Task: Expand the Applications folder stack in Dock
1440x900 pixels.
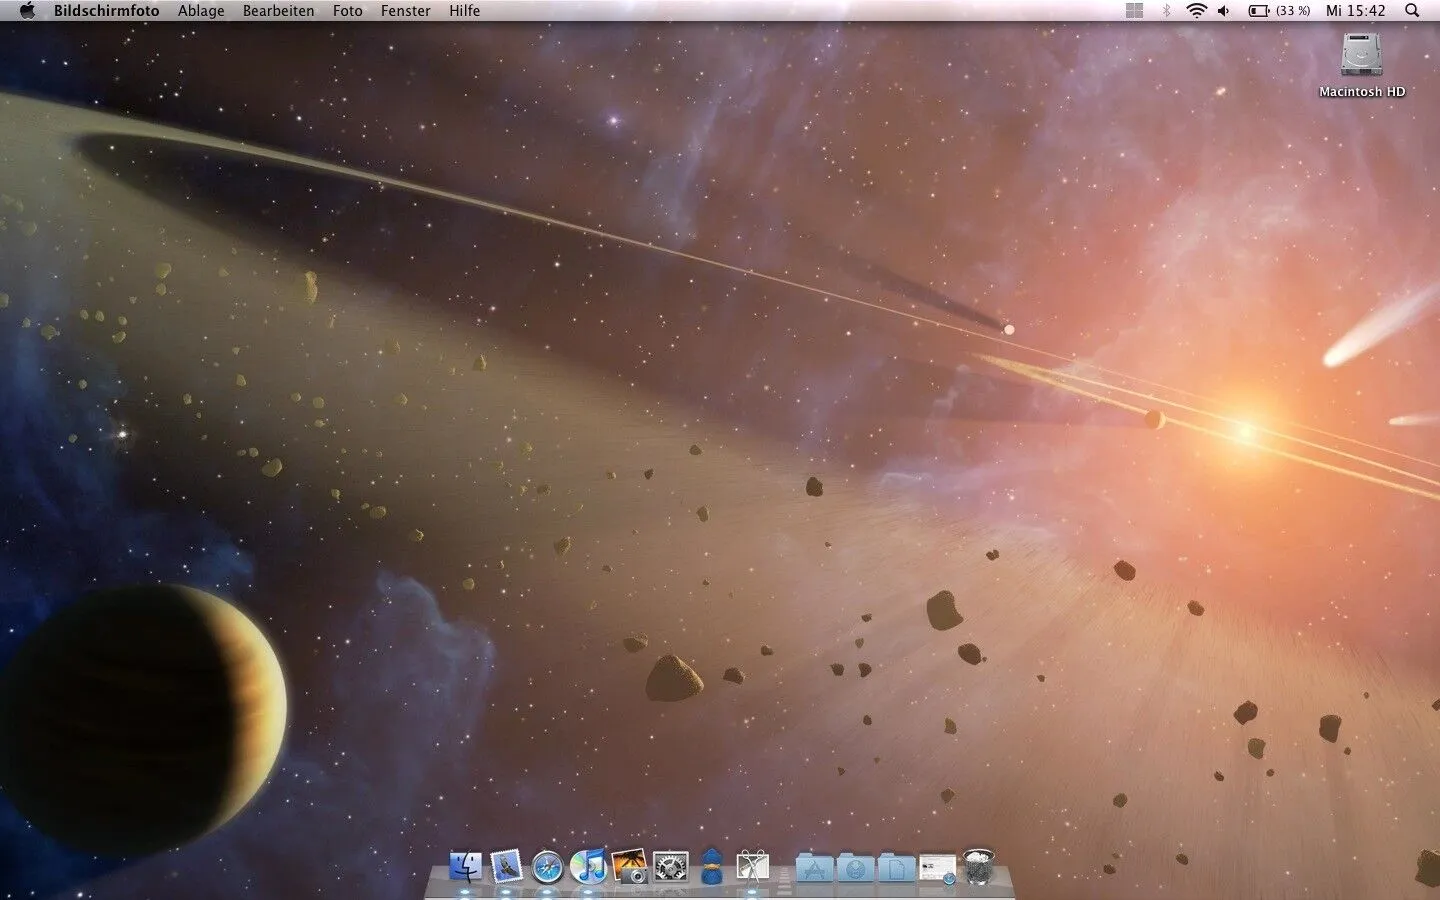Action: click(x=814, y=867)
